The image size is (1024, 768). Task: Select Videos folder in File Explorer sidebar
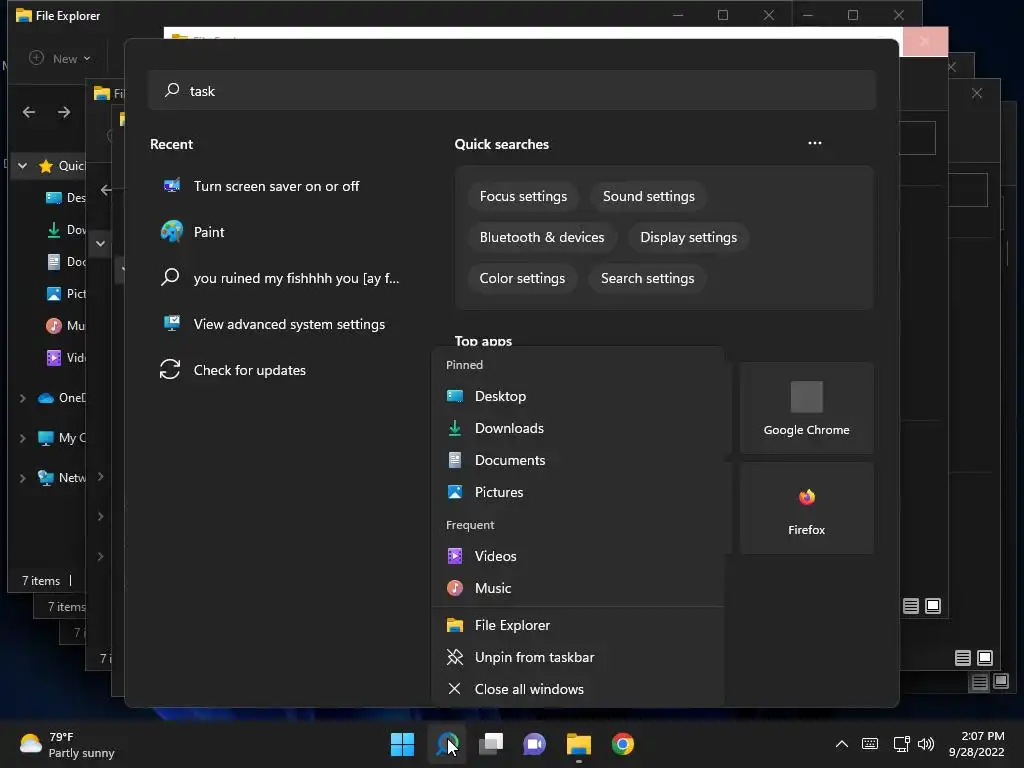pyautogui.click(x=65, y=358)
